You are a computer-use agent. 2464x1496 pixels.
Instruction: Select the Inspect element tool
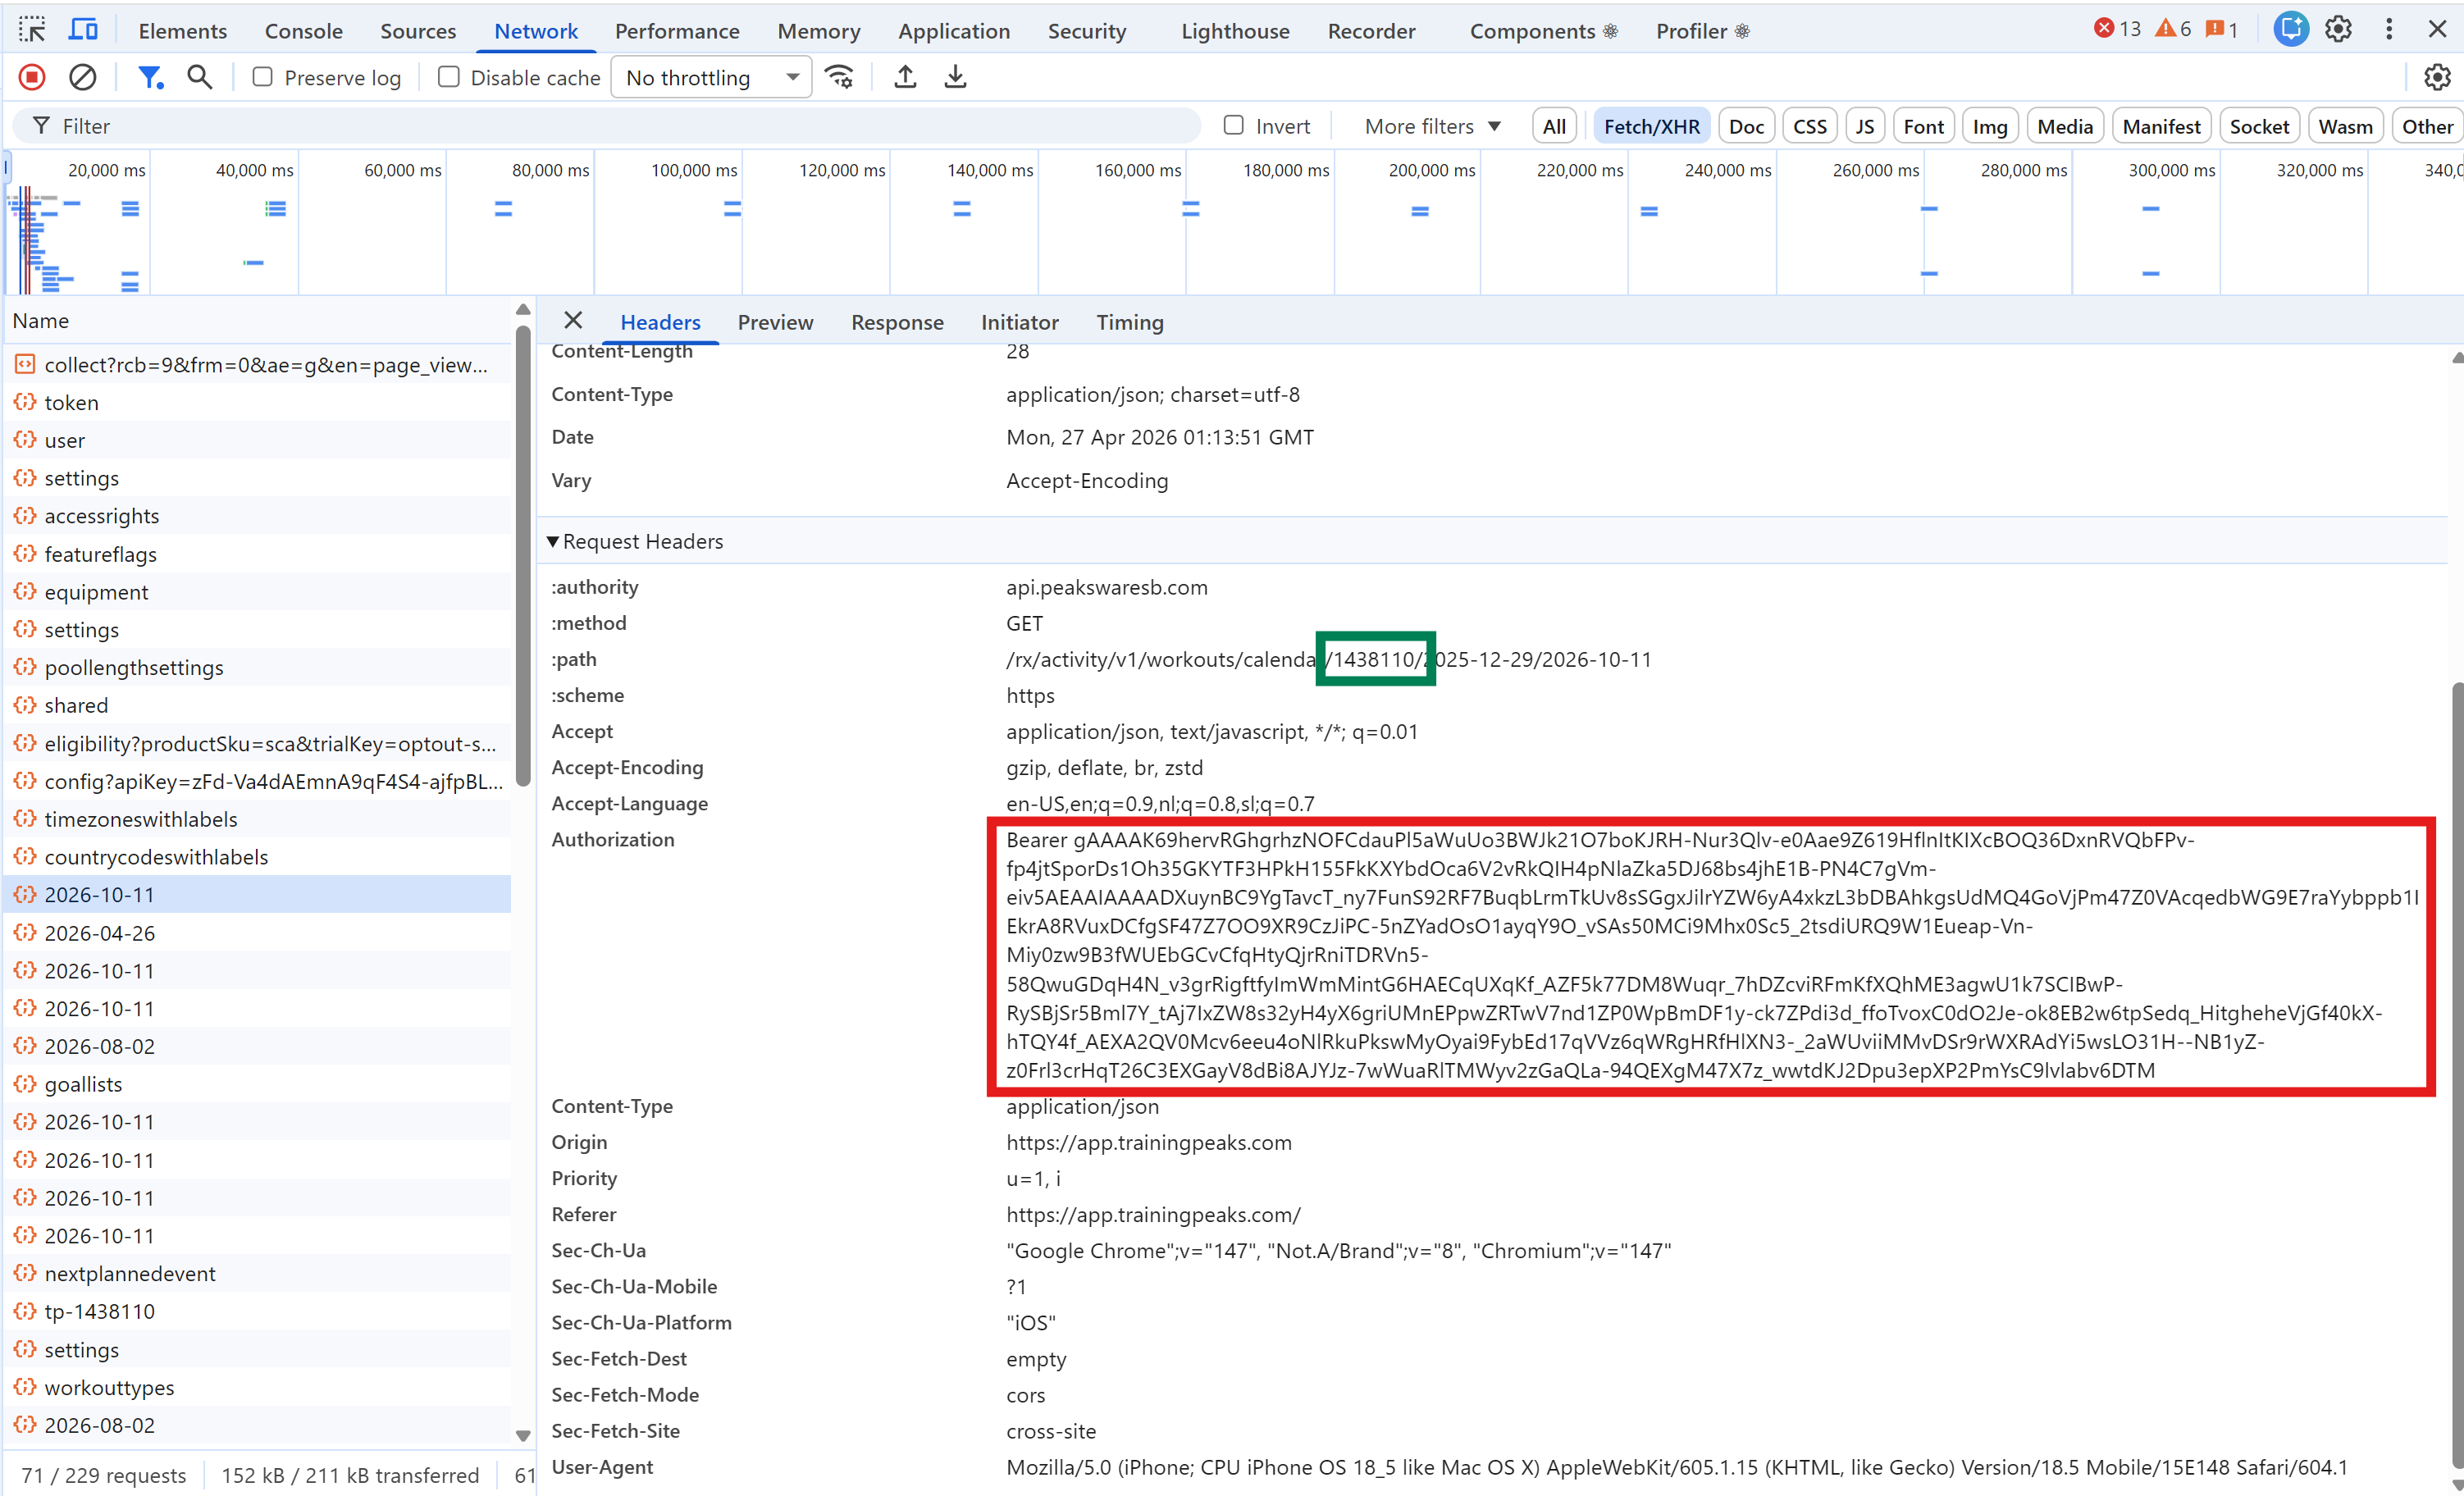click(x=31, y=29)
